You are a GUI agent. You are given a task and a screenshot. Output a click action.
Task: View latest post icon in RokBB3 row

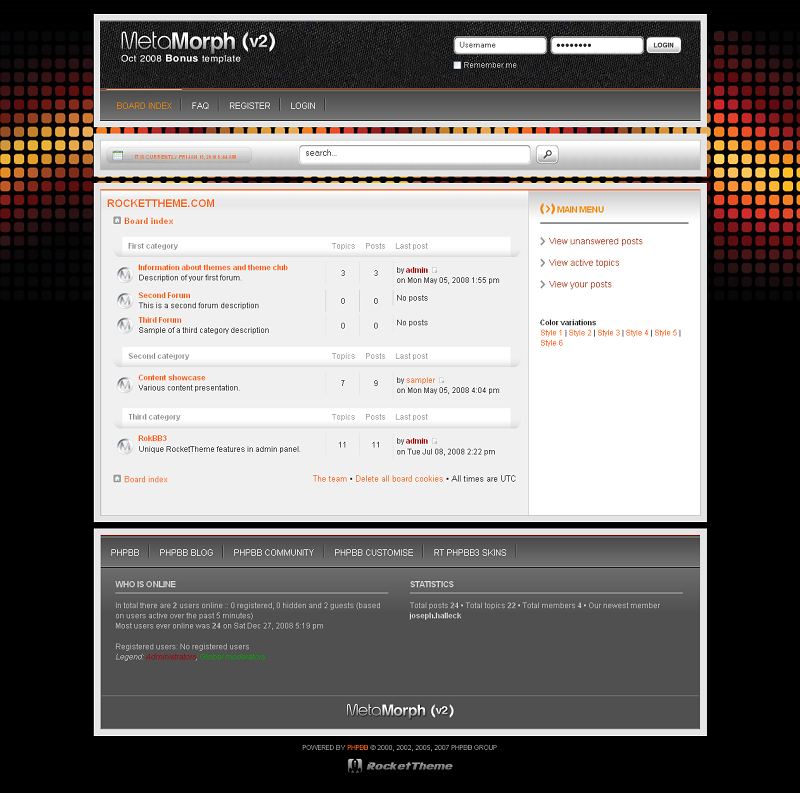coord(435,441)
